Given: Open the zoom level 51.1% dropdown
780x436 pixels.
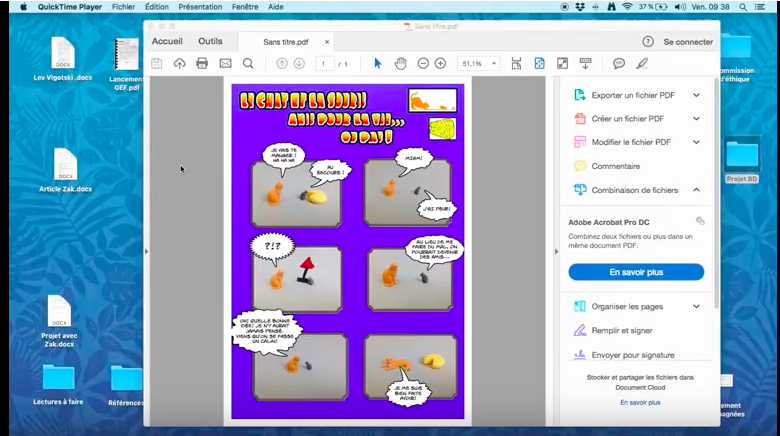Looking at the screenshot, I should click(479, 63).
